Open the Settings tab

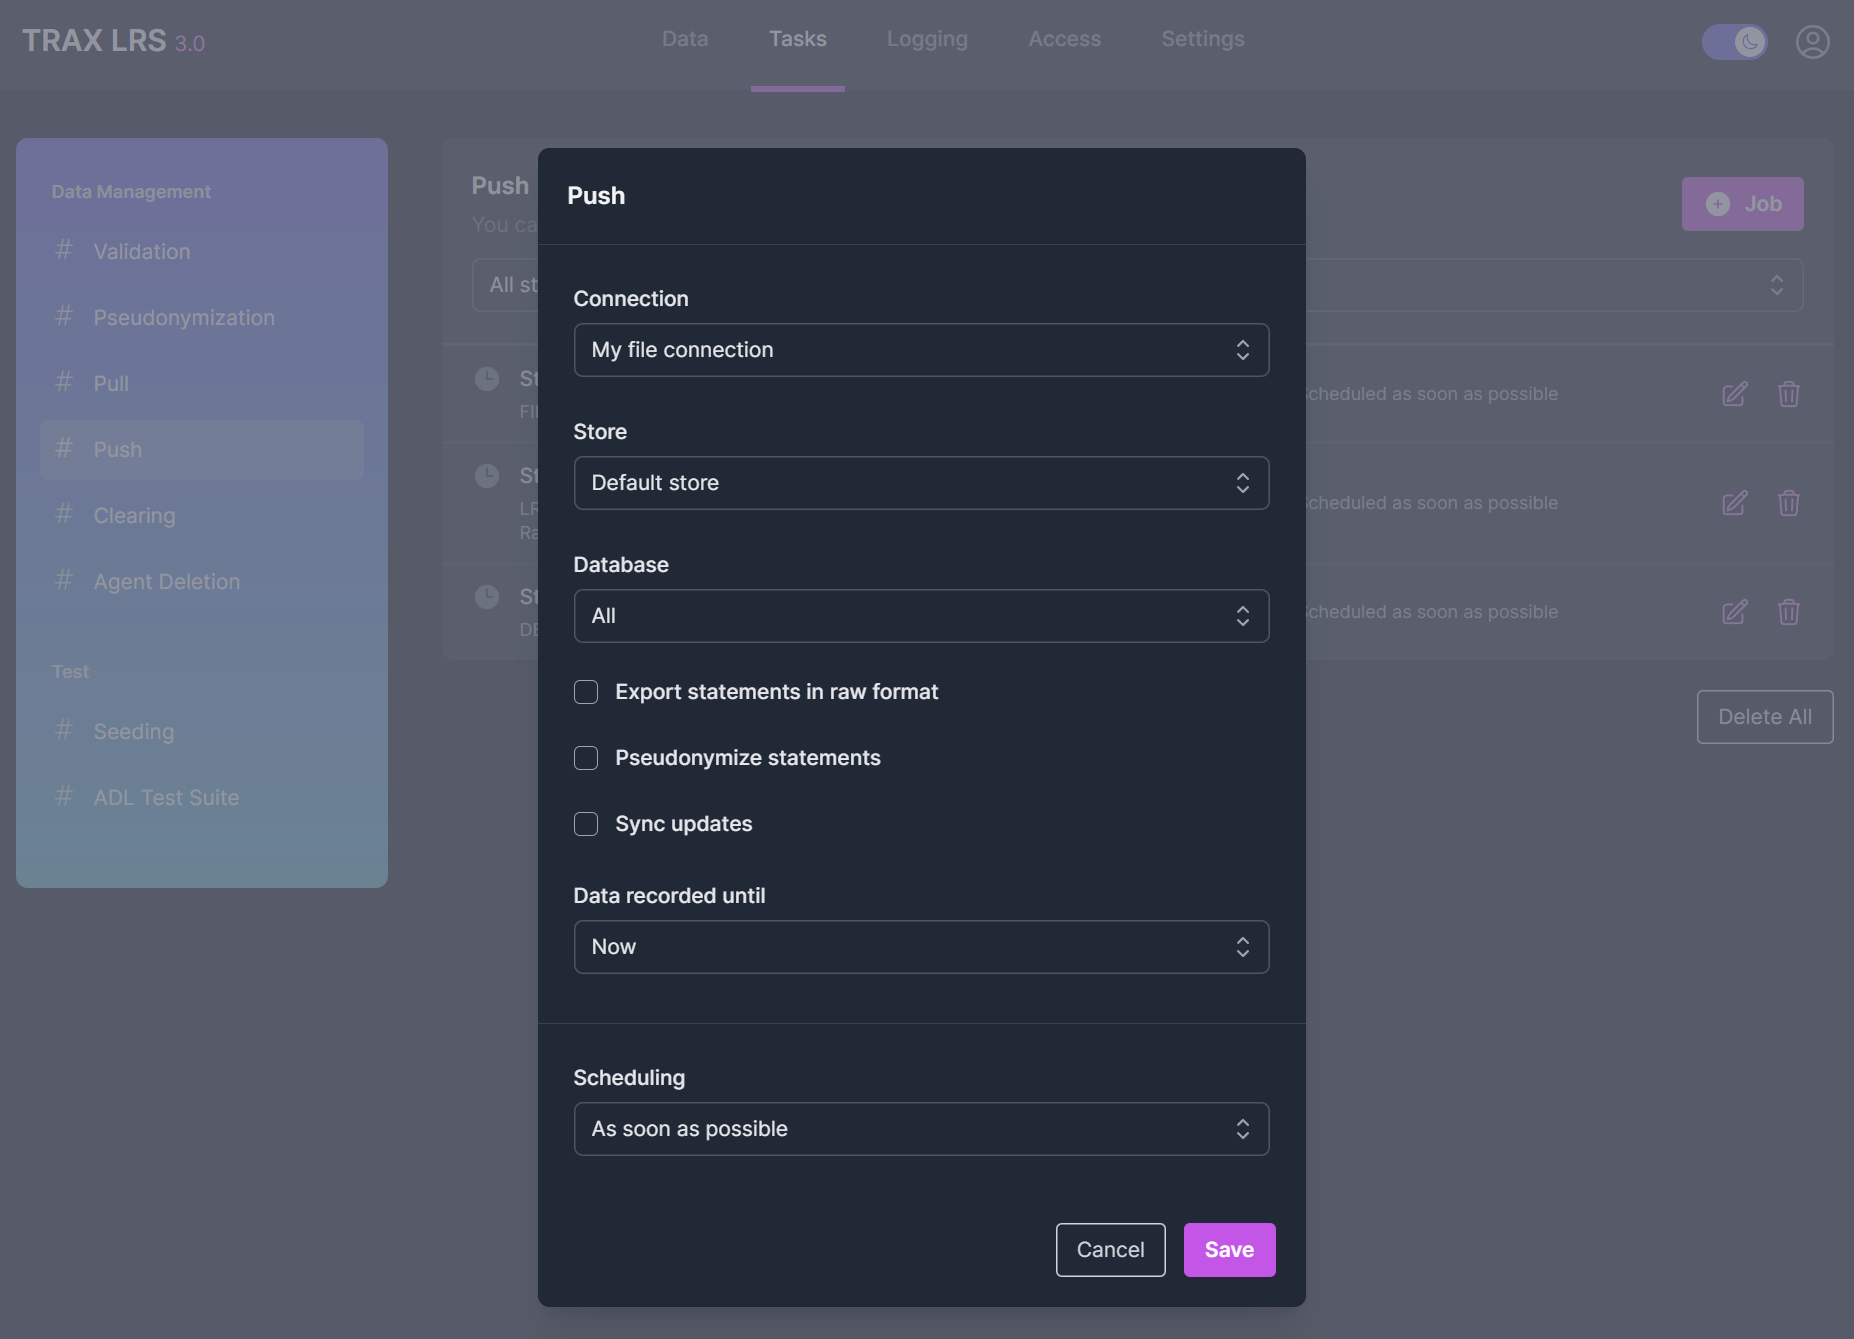[x=1203, y=40]
